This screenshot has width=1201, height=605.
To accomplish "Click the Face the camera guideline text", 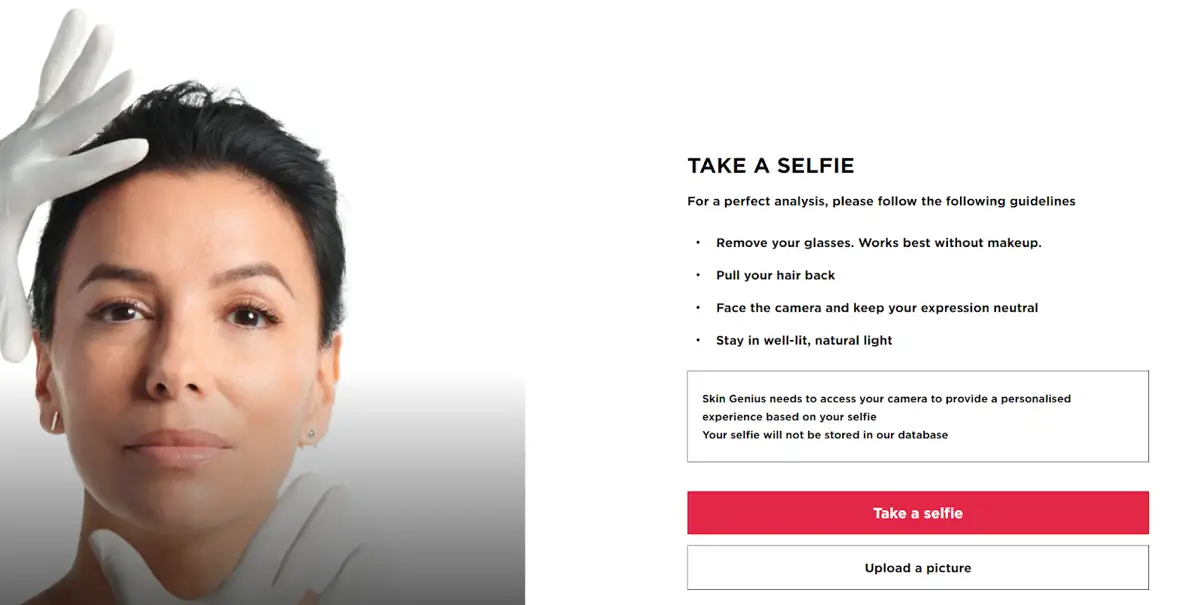I will [x=877, y=308].
